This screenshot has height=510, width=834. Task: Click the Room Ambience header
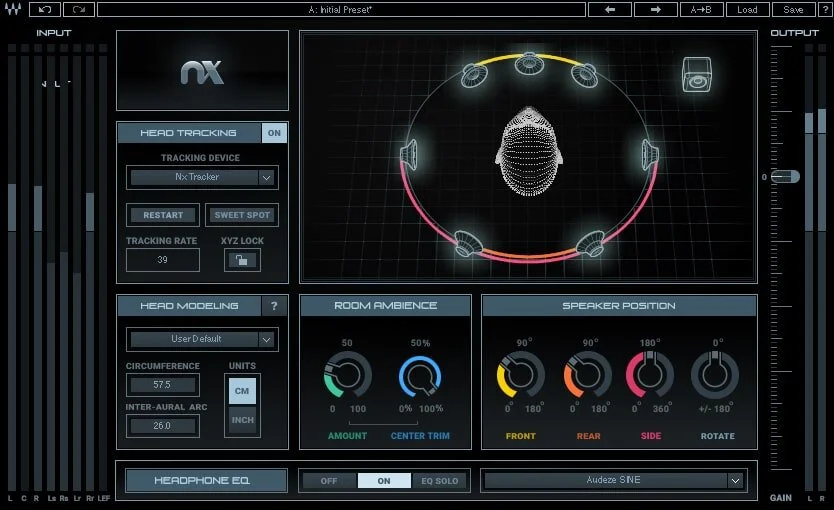click(386, 306)
